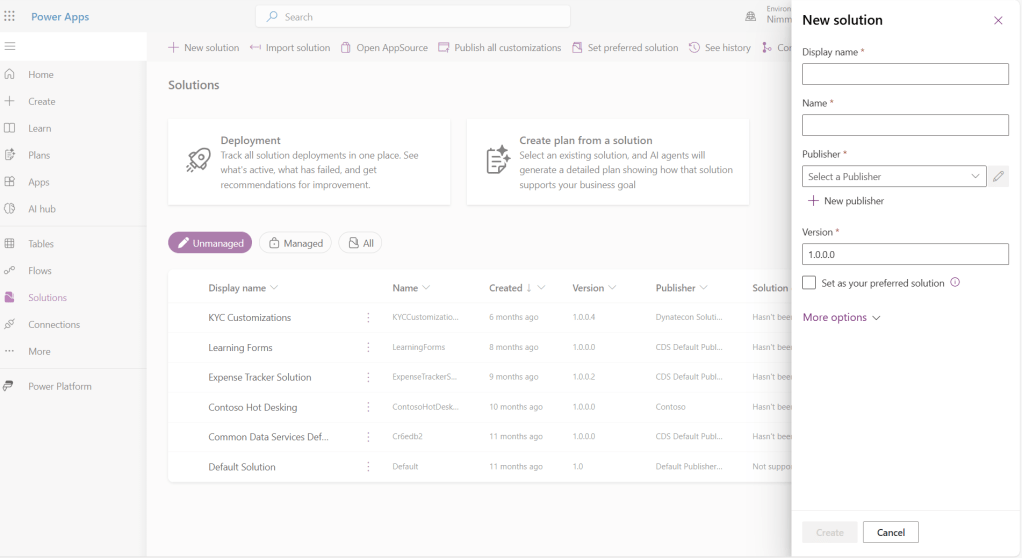Click the Search box in header
1022x558 pixels.
pos(413,17)
